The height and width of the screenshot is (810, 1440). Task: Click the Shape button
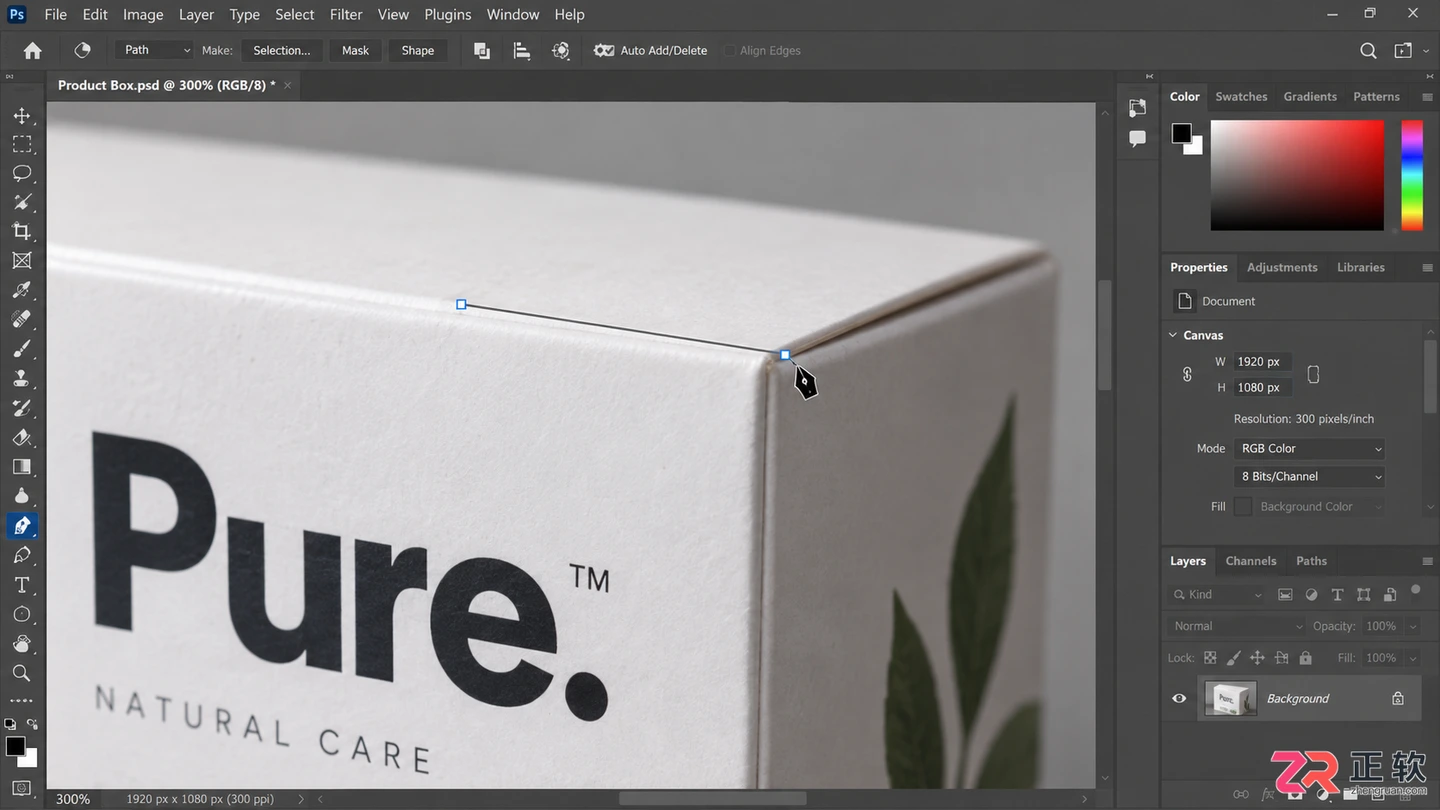pos(418,50)
